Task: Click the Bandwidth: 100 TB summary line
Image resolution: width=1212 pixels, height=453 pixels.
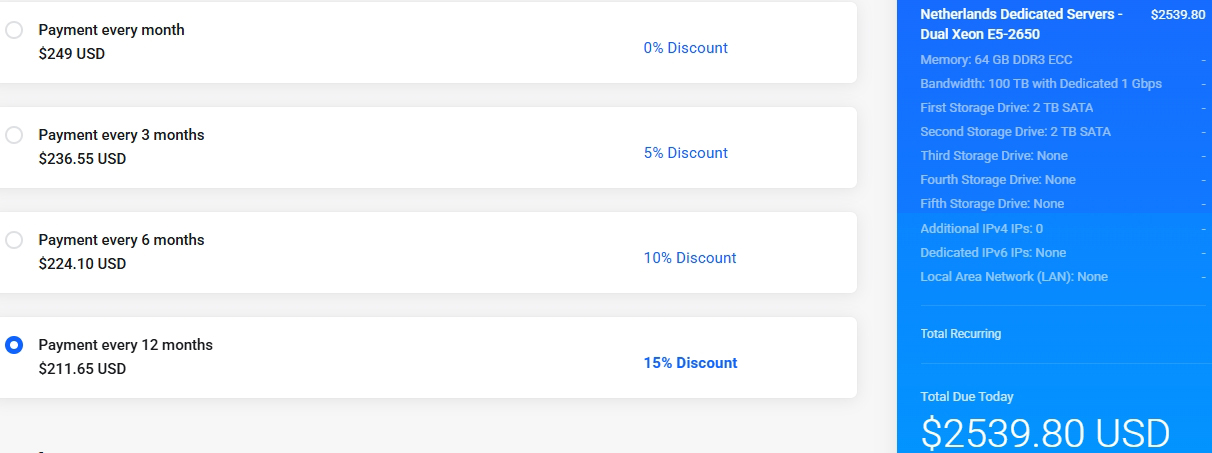Action: (x=1041, y=84)
